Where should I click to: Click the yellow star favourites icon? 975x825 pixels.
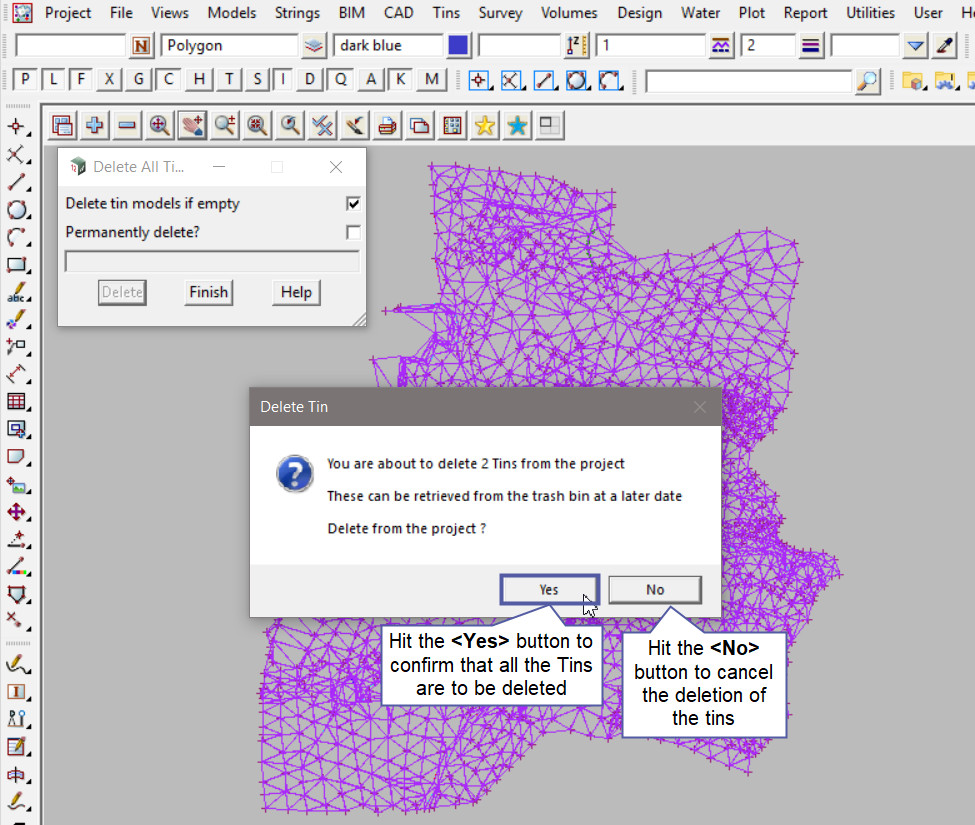(x=484, y=126)
